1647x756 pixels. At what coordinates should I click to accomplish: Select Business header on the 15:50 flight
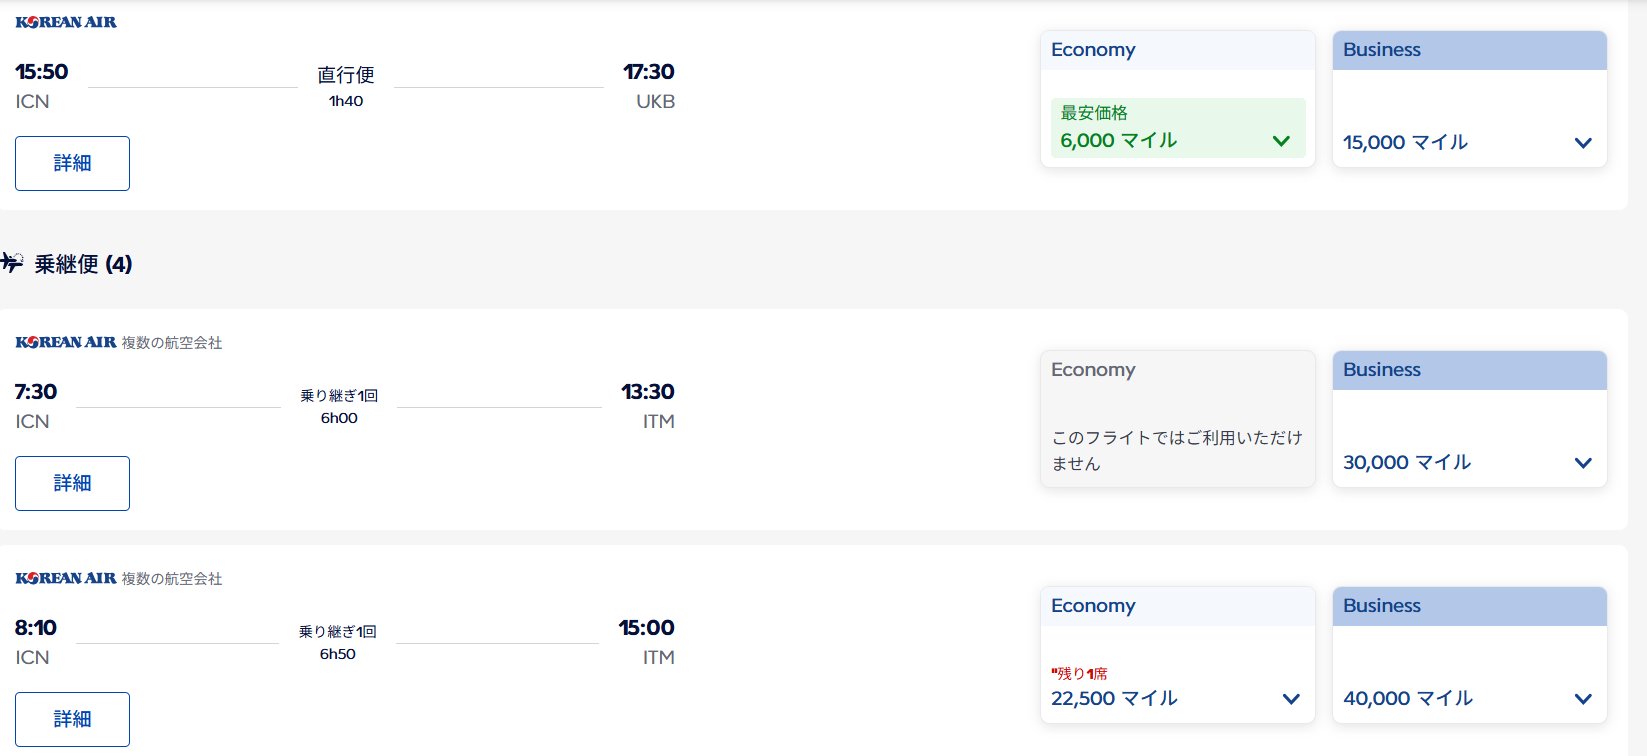[x=1470, y=50]
